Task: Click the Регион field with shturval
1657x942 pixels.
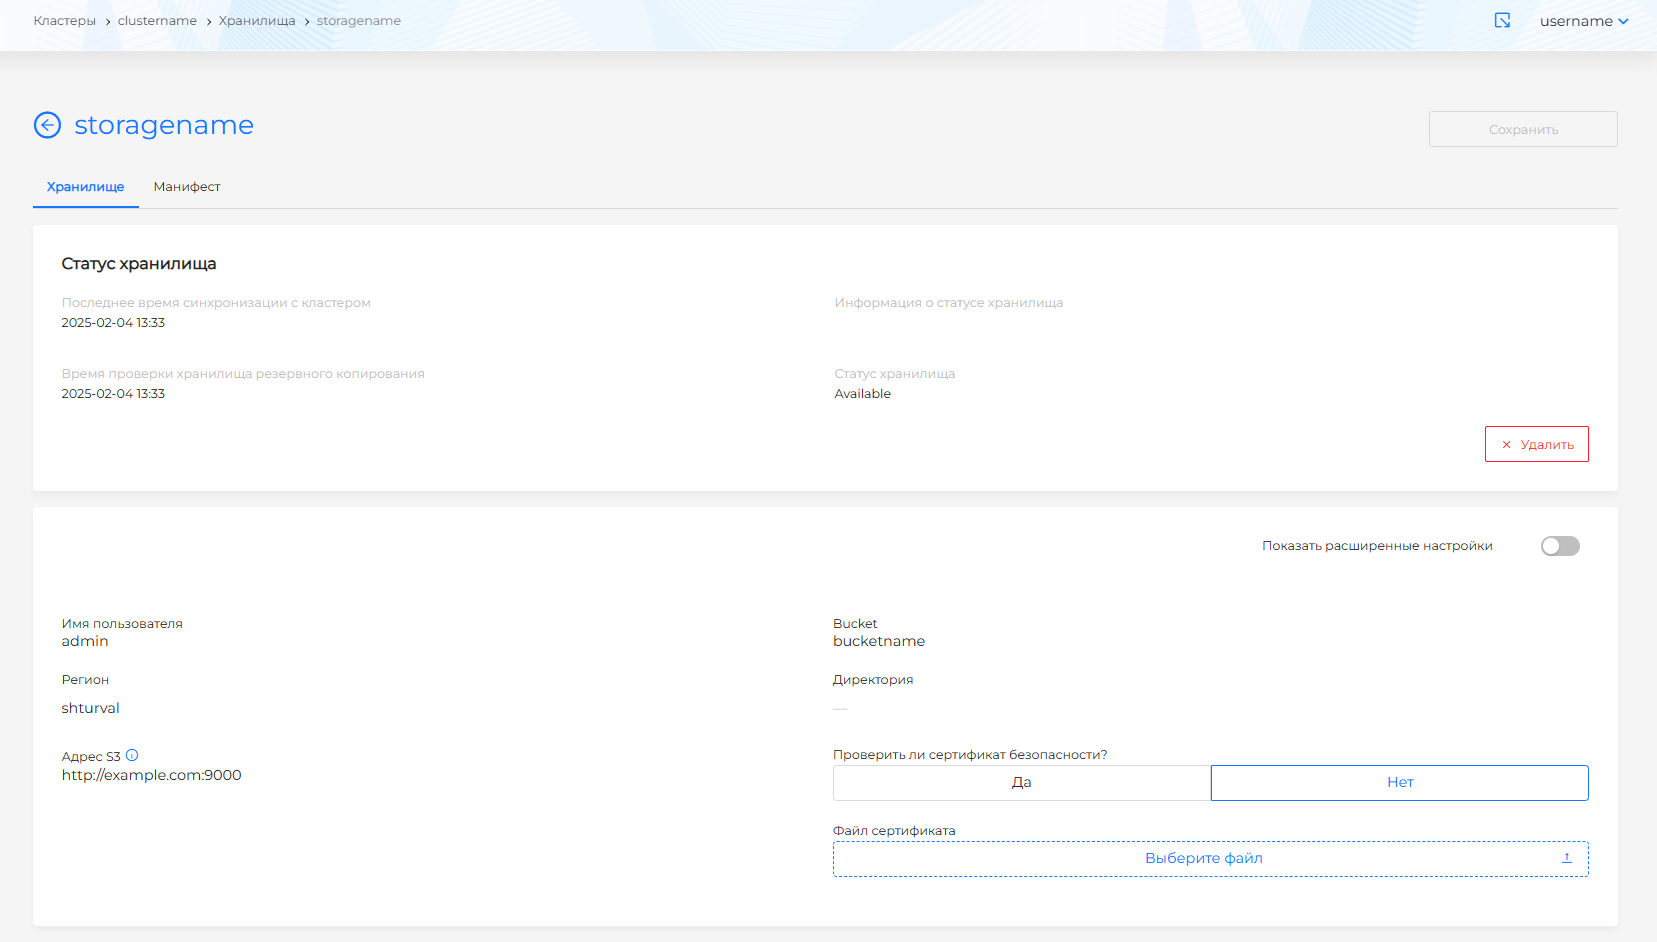Action: click(91, 708)
